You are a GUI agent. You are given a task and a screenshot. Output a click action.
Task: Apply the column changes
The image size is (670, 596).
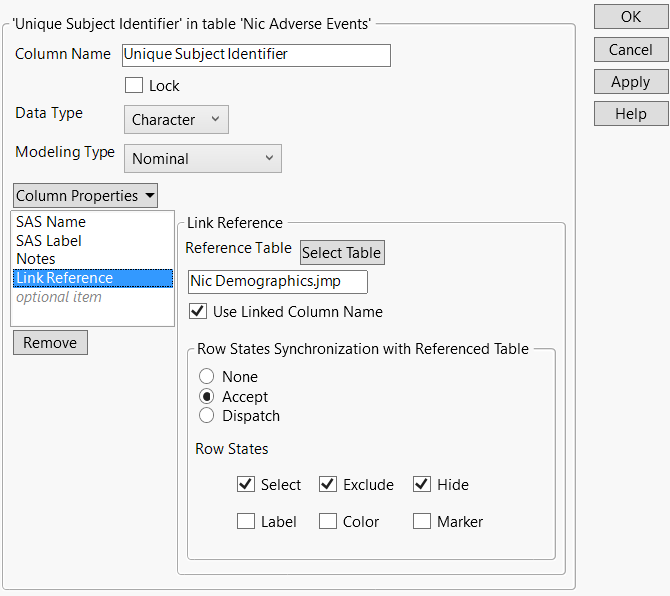[630, 82]
